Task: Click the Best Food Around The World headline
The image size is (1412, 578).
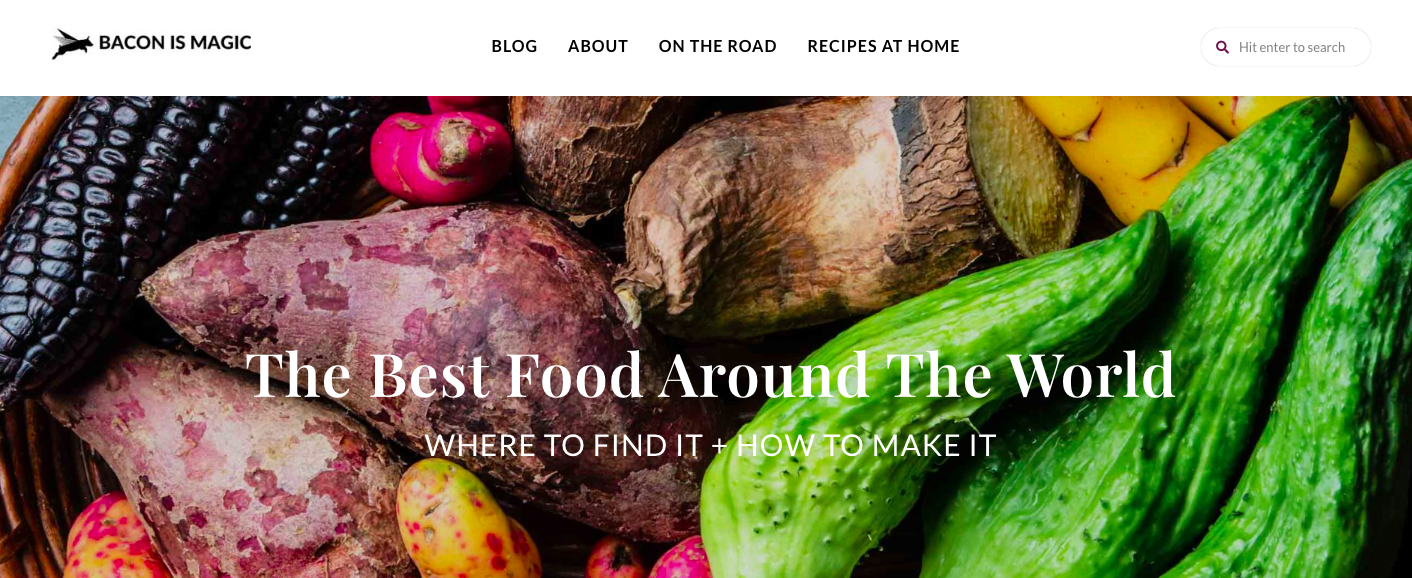Action: (711, 374)
